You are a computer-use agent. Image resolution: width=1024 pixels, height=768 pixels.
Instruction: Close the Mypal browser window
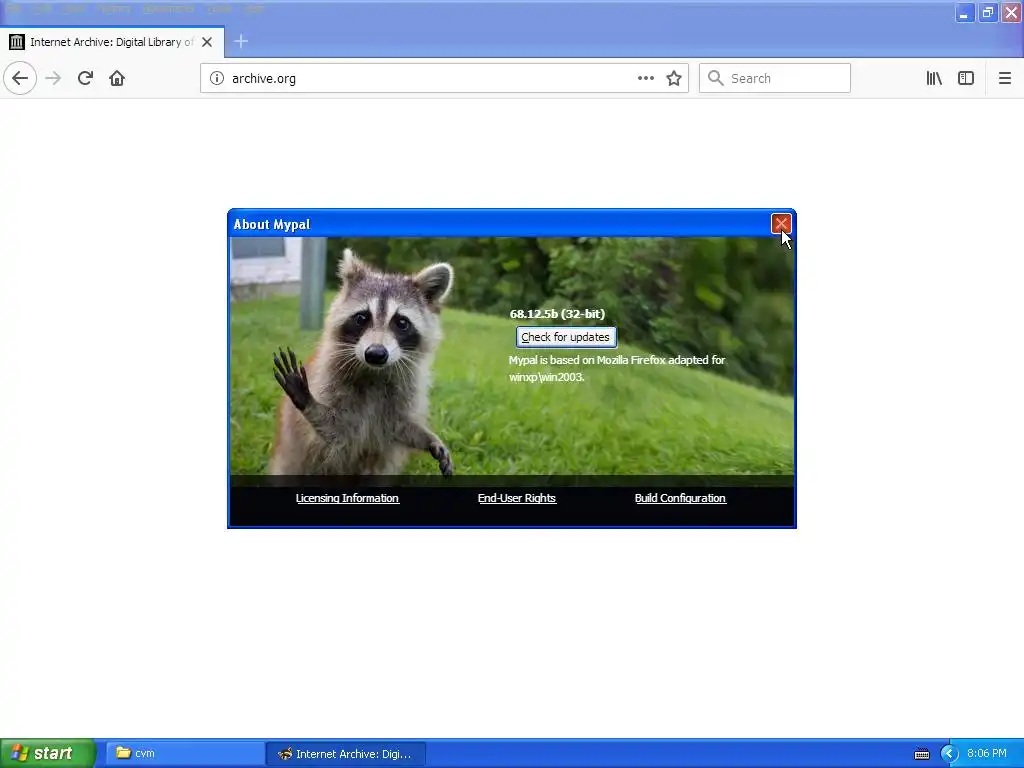[x=1011, y=12]
